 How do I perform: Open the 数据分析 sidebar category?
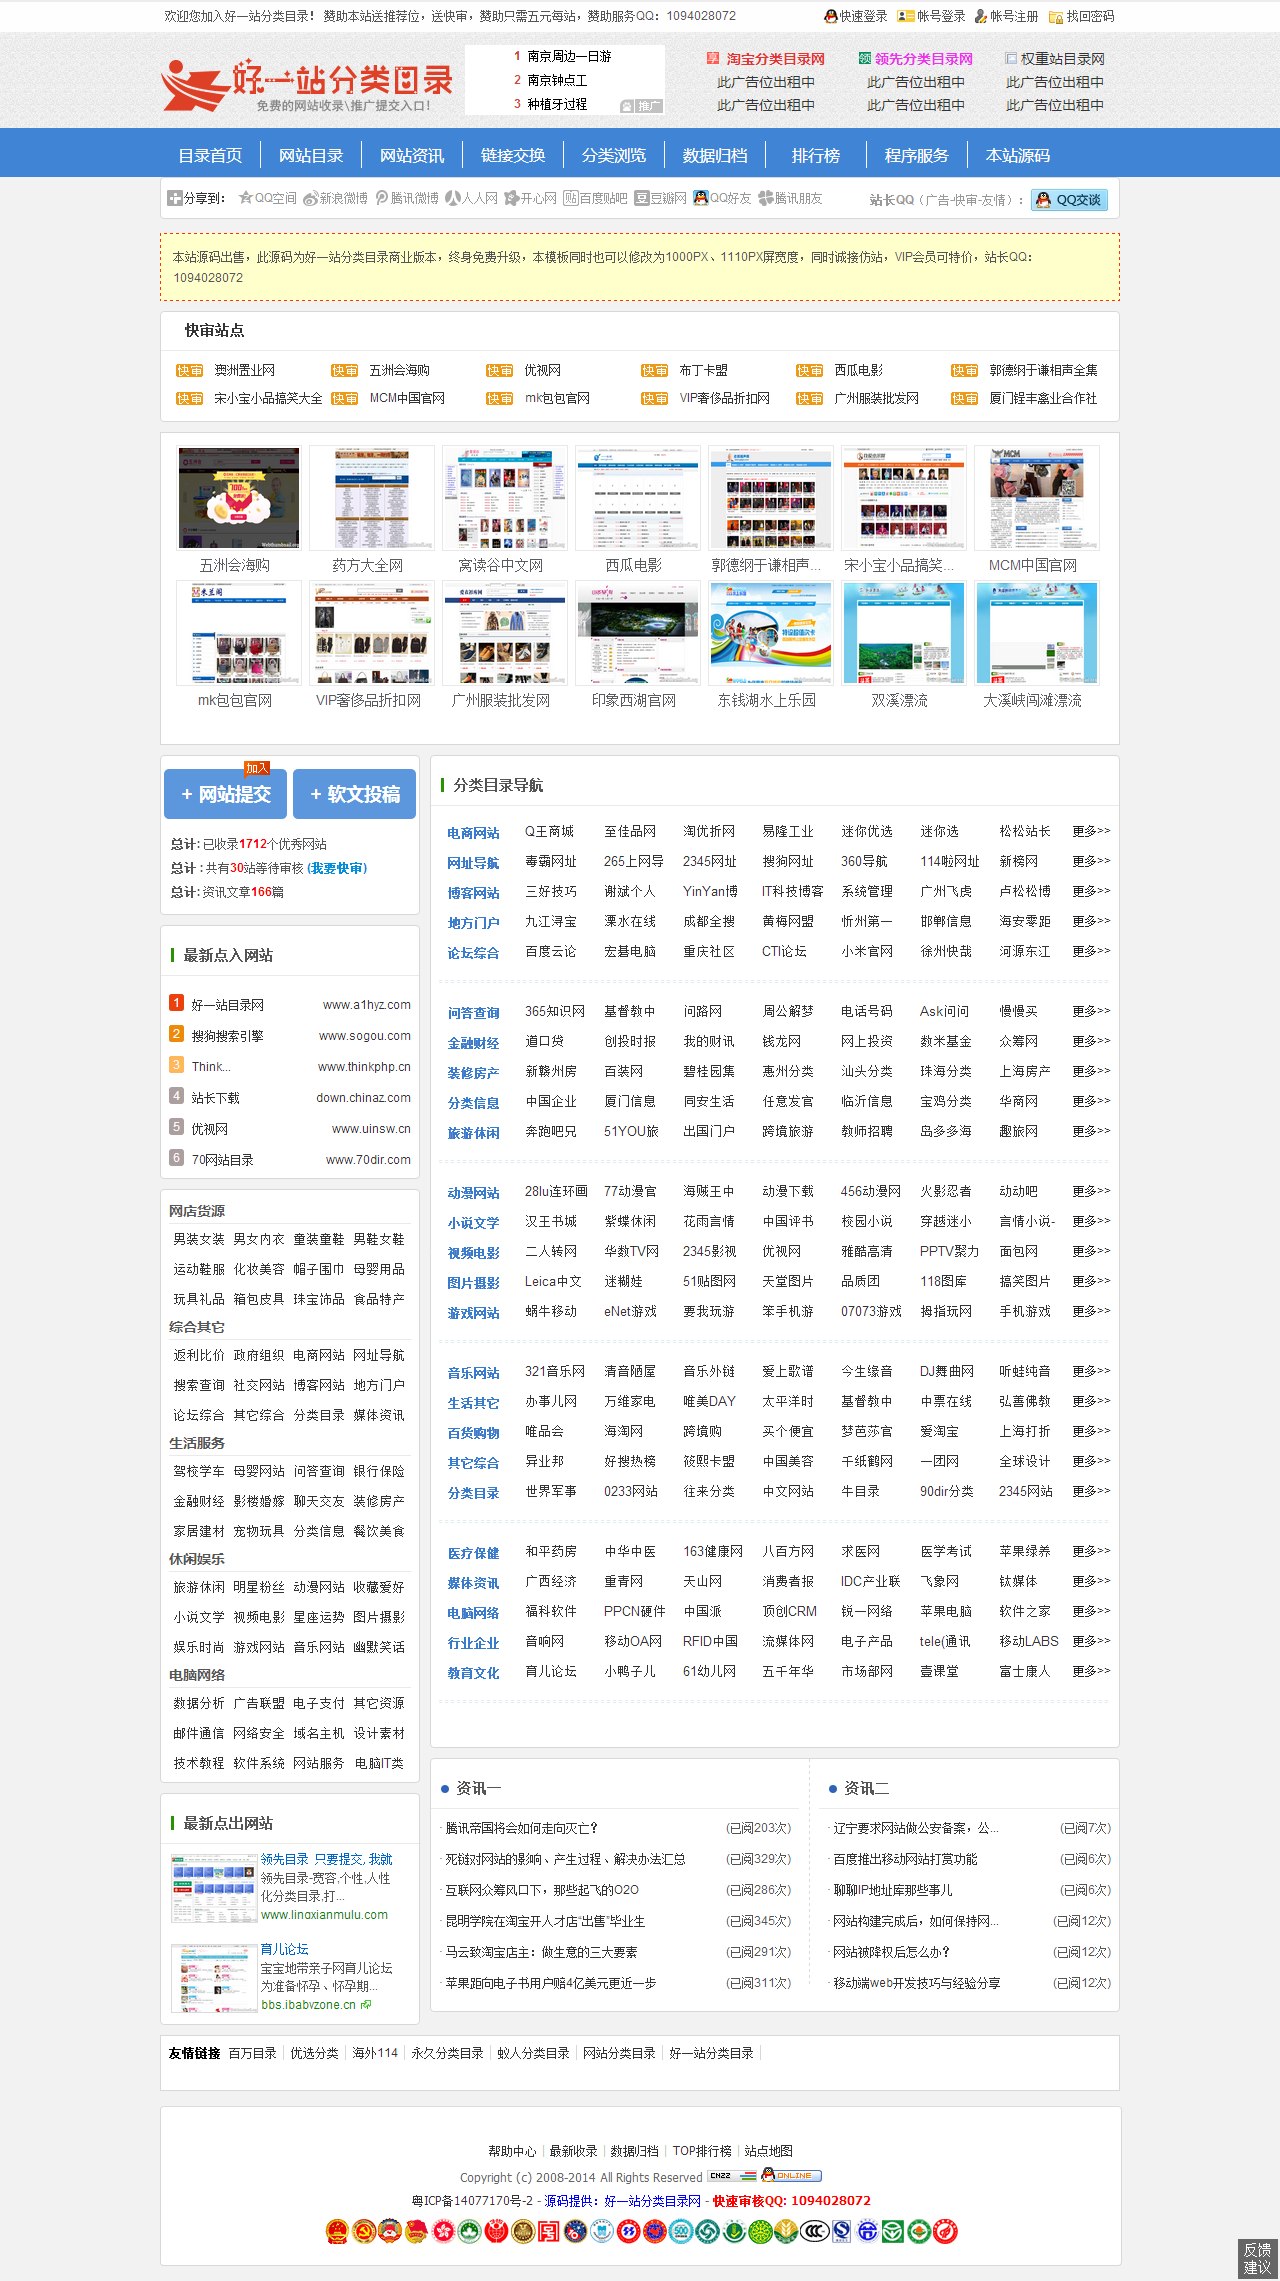tap(199, 1703)
